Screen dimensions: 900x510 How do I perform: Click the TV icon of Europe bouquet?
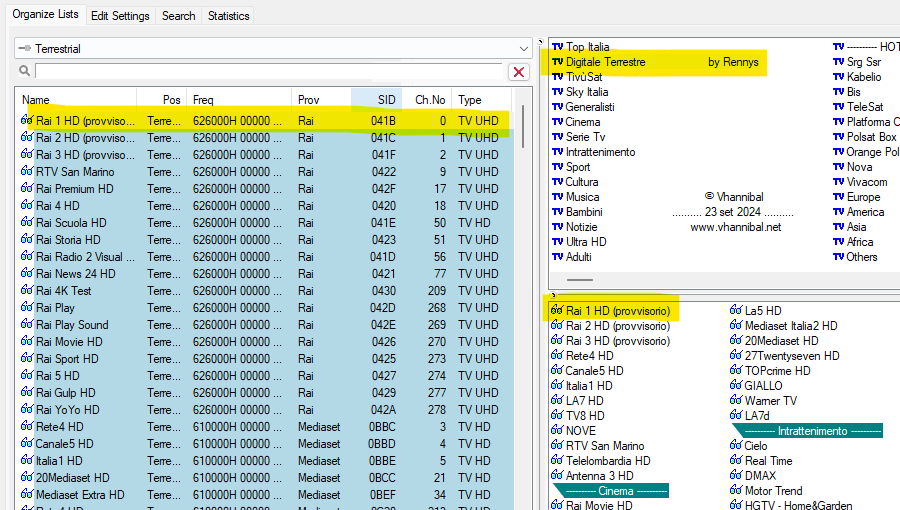pos(839,197)
